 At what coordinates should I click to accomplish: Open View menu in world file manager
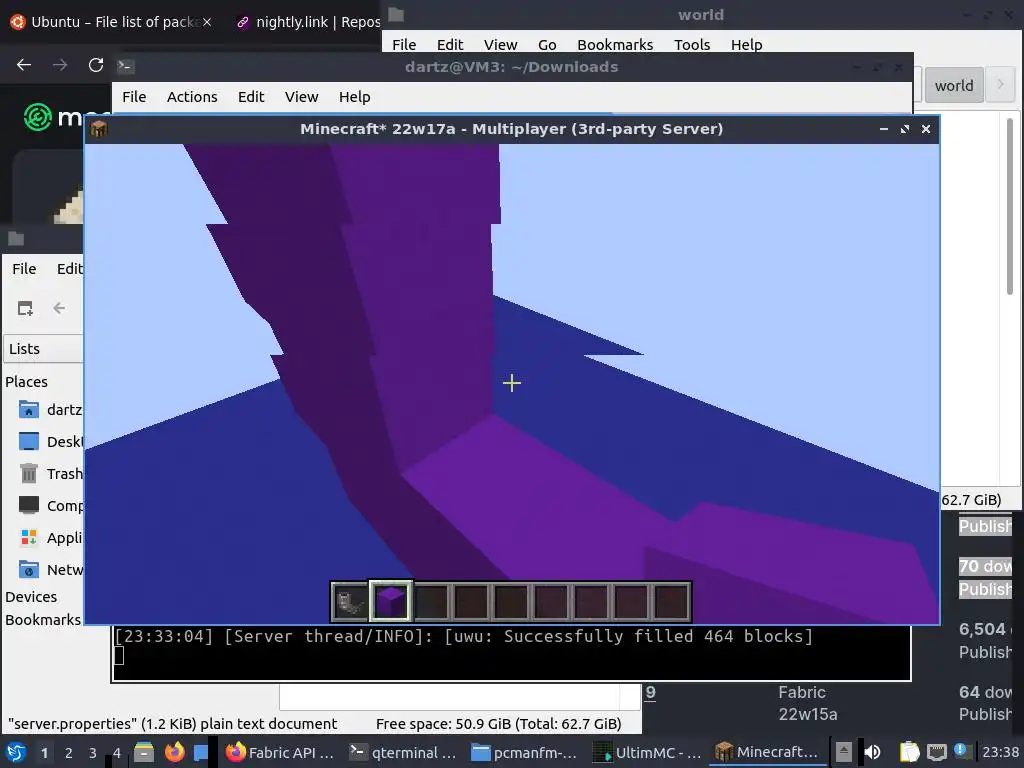[500, 44]
